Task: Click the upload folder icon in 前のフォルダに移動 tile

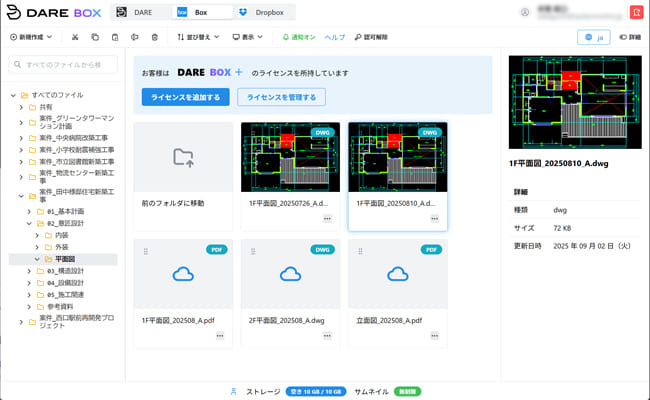Action: point(183,156)
